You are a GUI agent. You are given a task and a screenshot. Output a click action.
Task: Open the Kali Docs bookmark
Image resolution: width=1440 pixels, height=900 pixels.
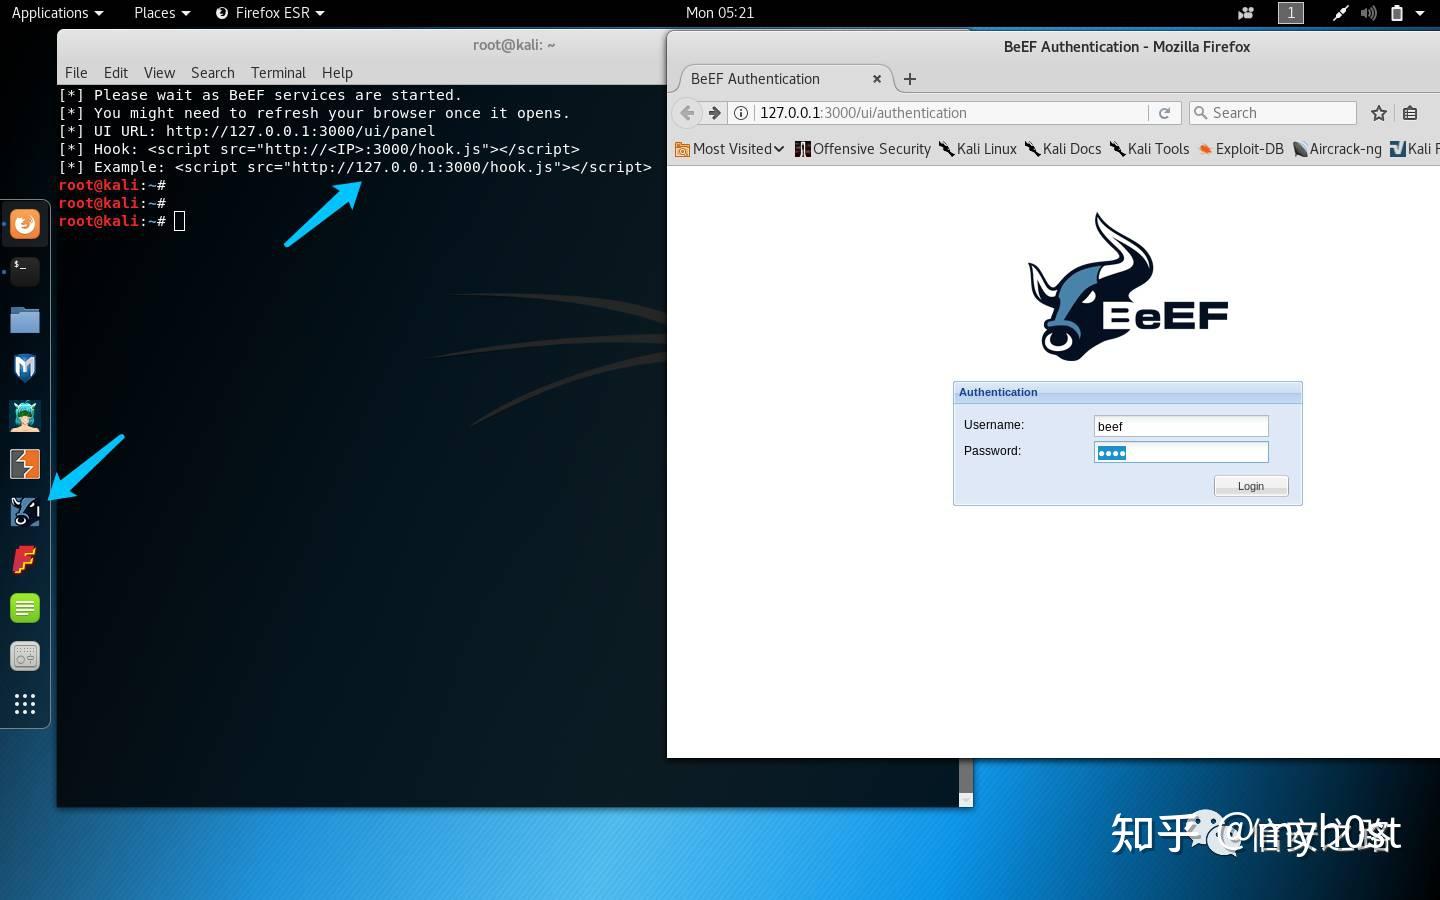[1063, 149]
